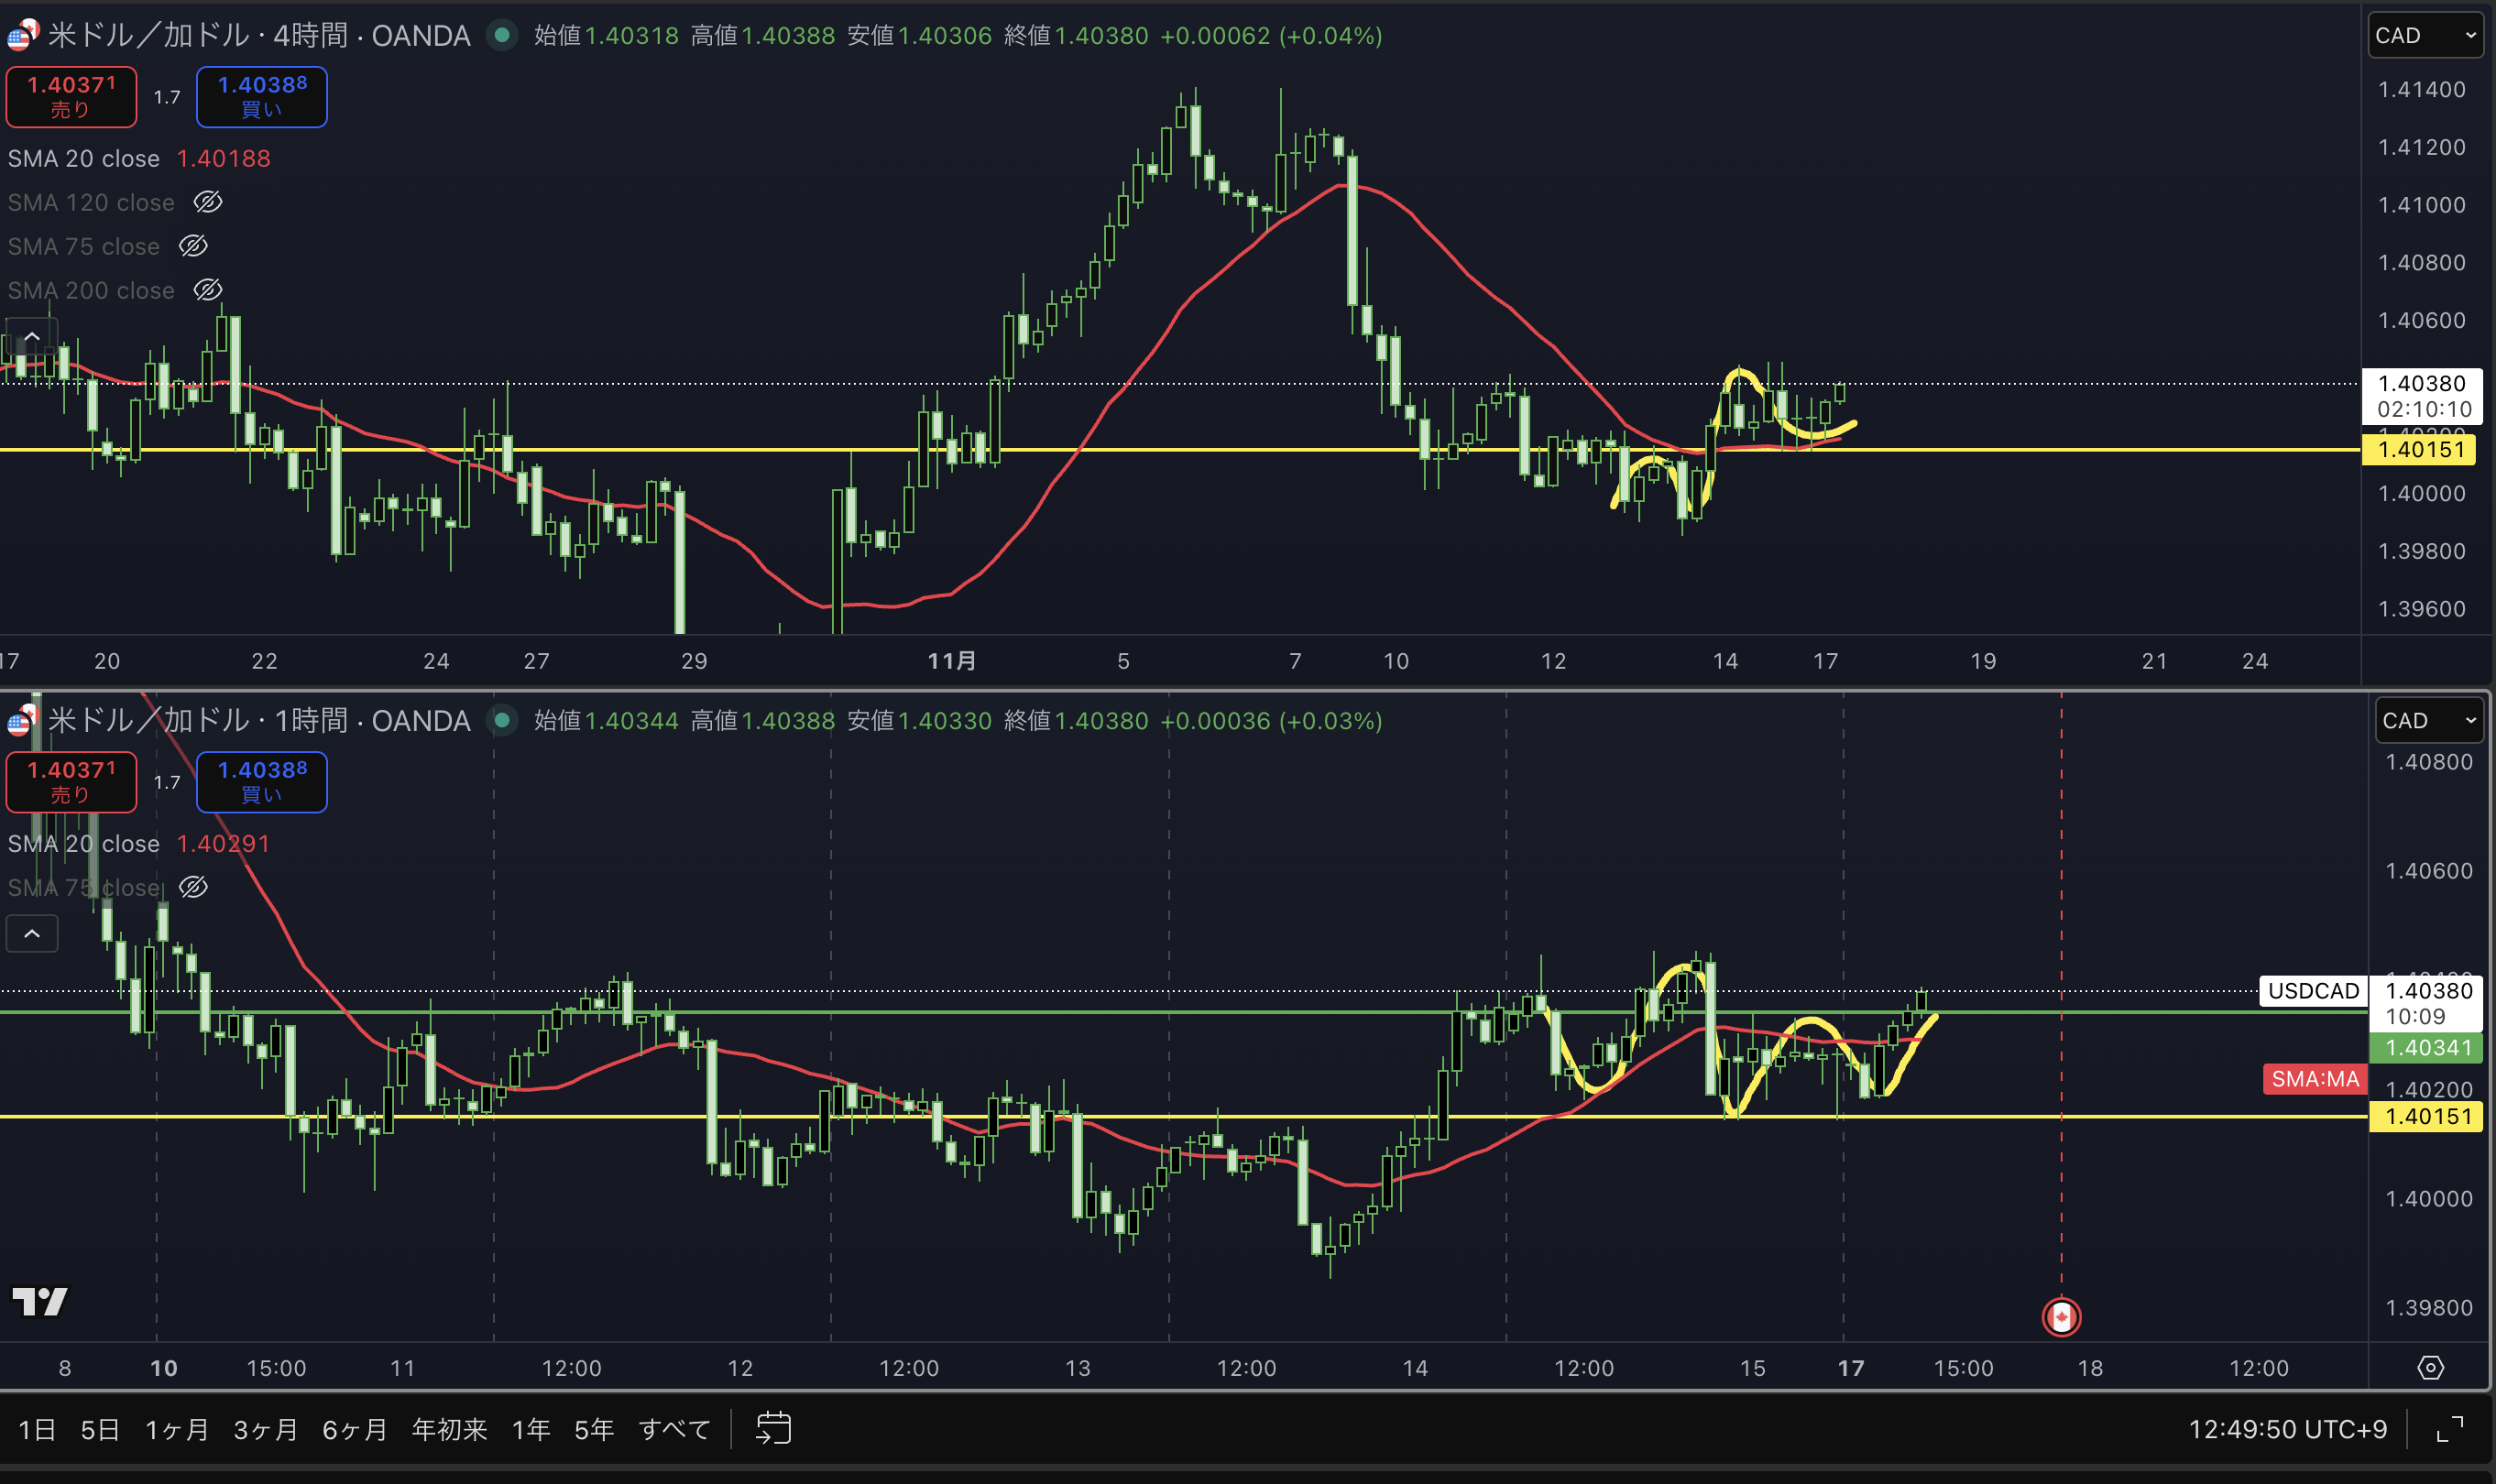Screen dimensions: 2496x1484
Task: Click the Canada economic event marker
Action: click(2060, 1316)
